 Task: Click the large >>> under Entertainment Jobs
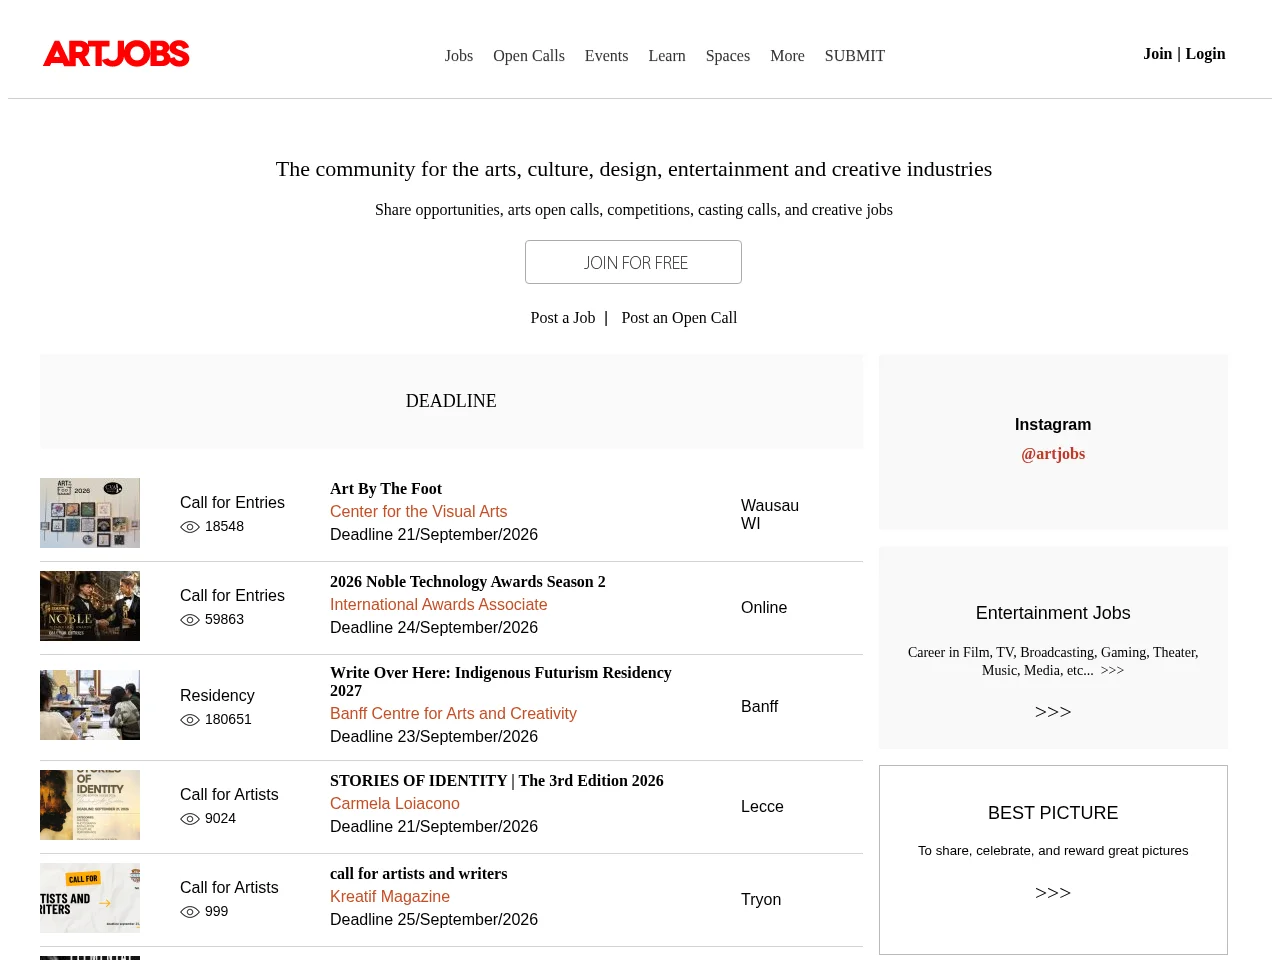(x=1053, y=712)
